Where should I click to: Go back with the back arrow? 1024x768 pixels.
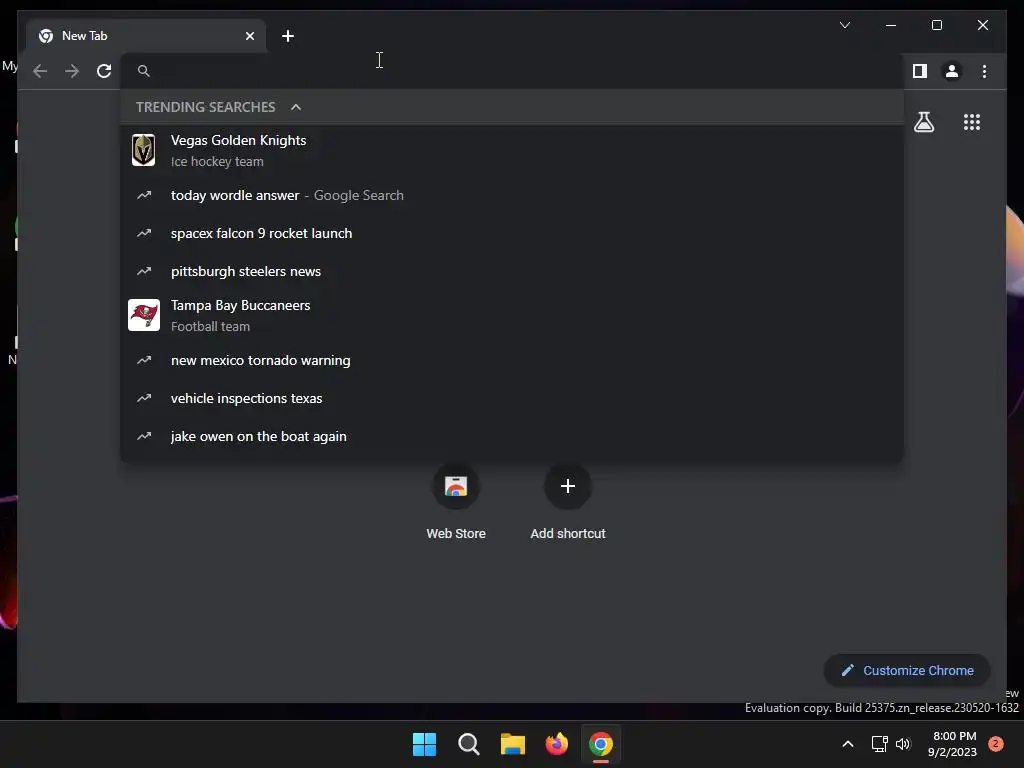point(40,71)
